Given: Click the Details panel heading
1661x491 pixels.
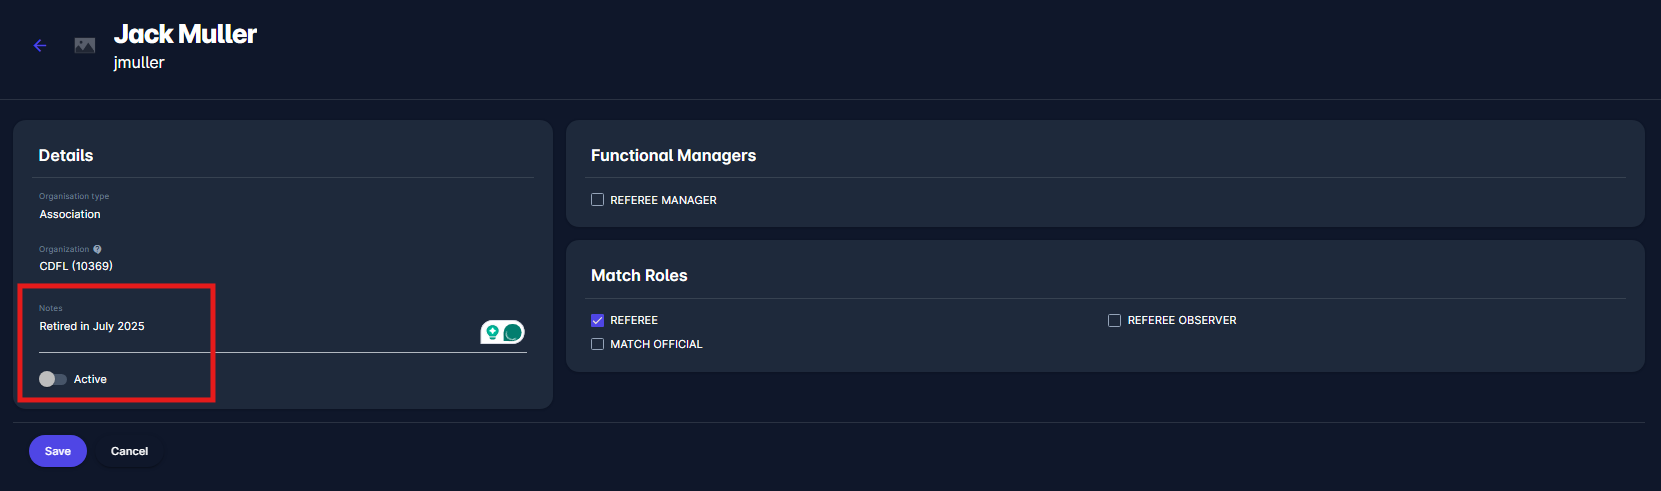Looking at the screenshot, I should coord(66,155).
